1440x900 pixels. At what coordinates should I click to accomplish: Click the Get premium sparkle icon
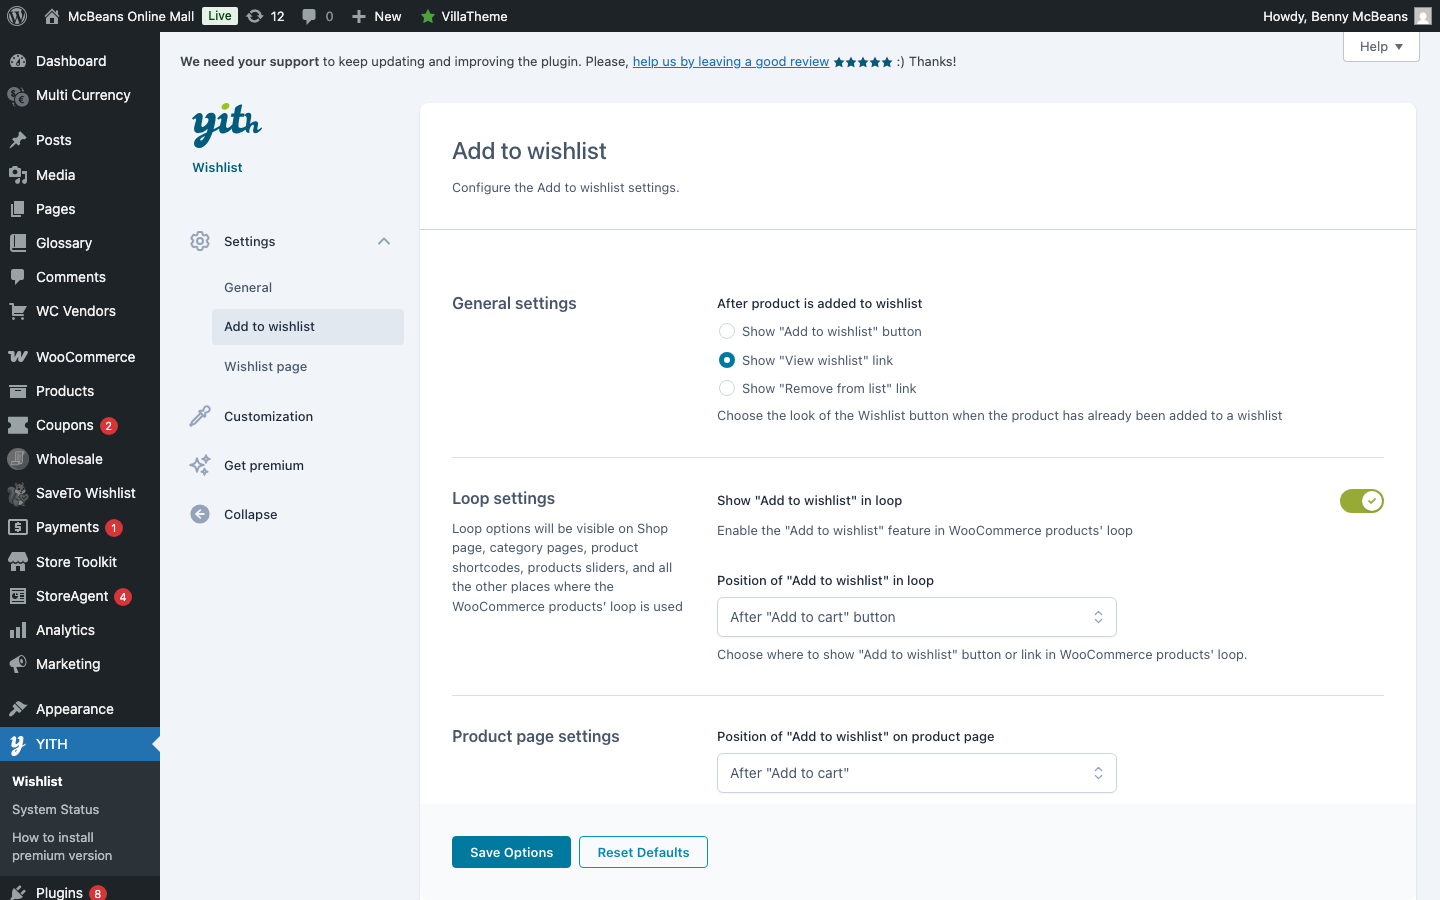pyautogui.click(x=199, y=465)
